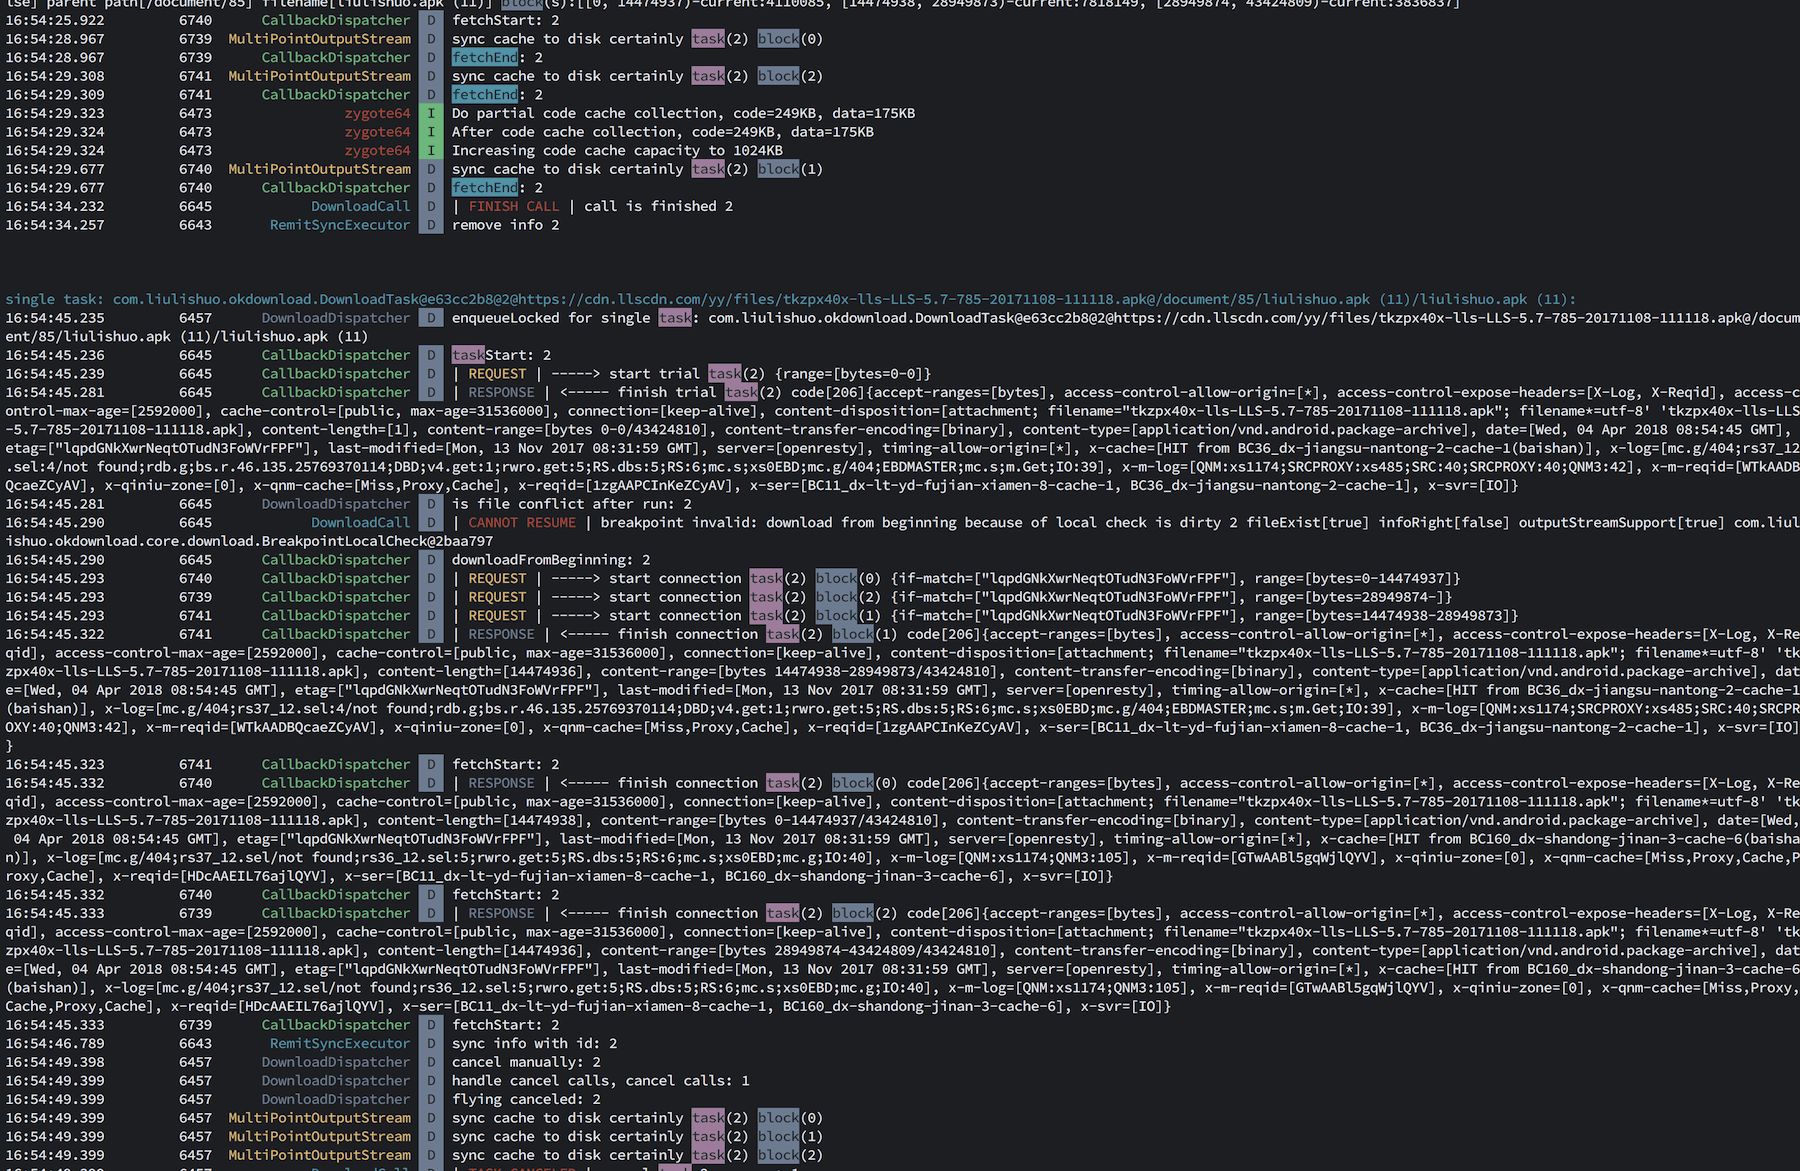The width and height of the screenshot is (1800, 1171).
Task: Click the DownloadCall tag on the FINISH CALL line
Action: (x=360, y=206)
